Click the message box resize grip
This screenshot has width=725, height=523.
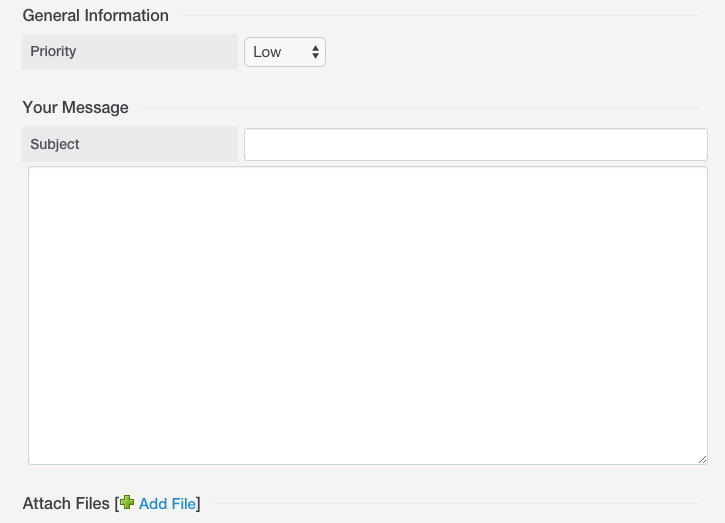coord(702,459)
